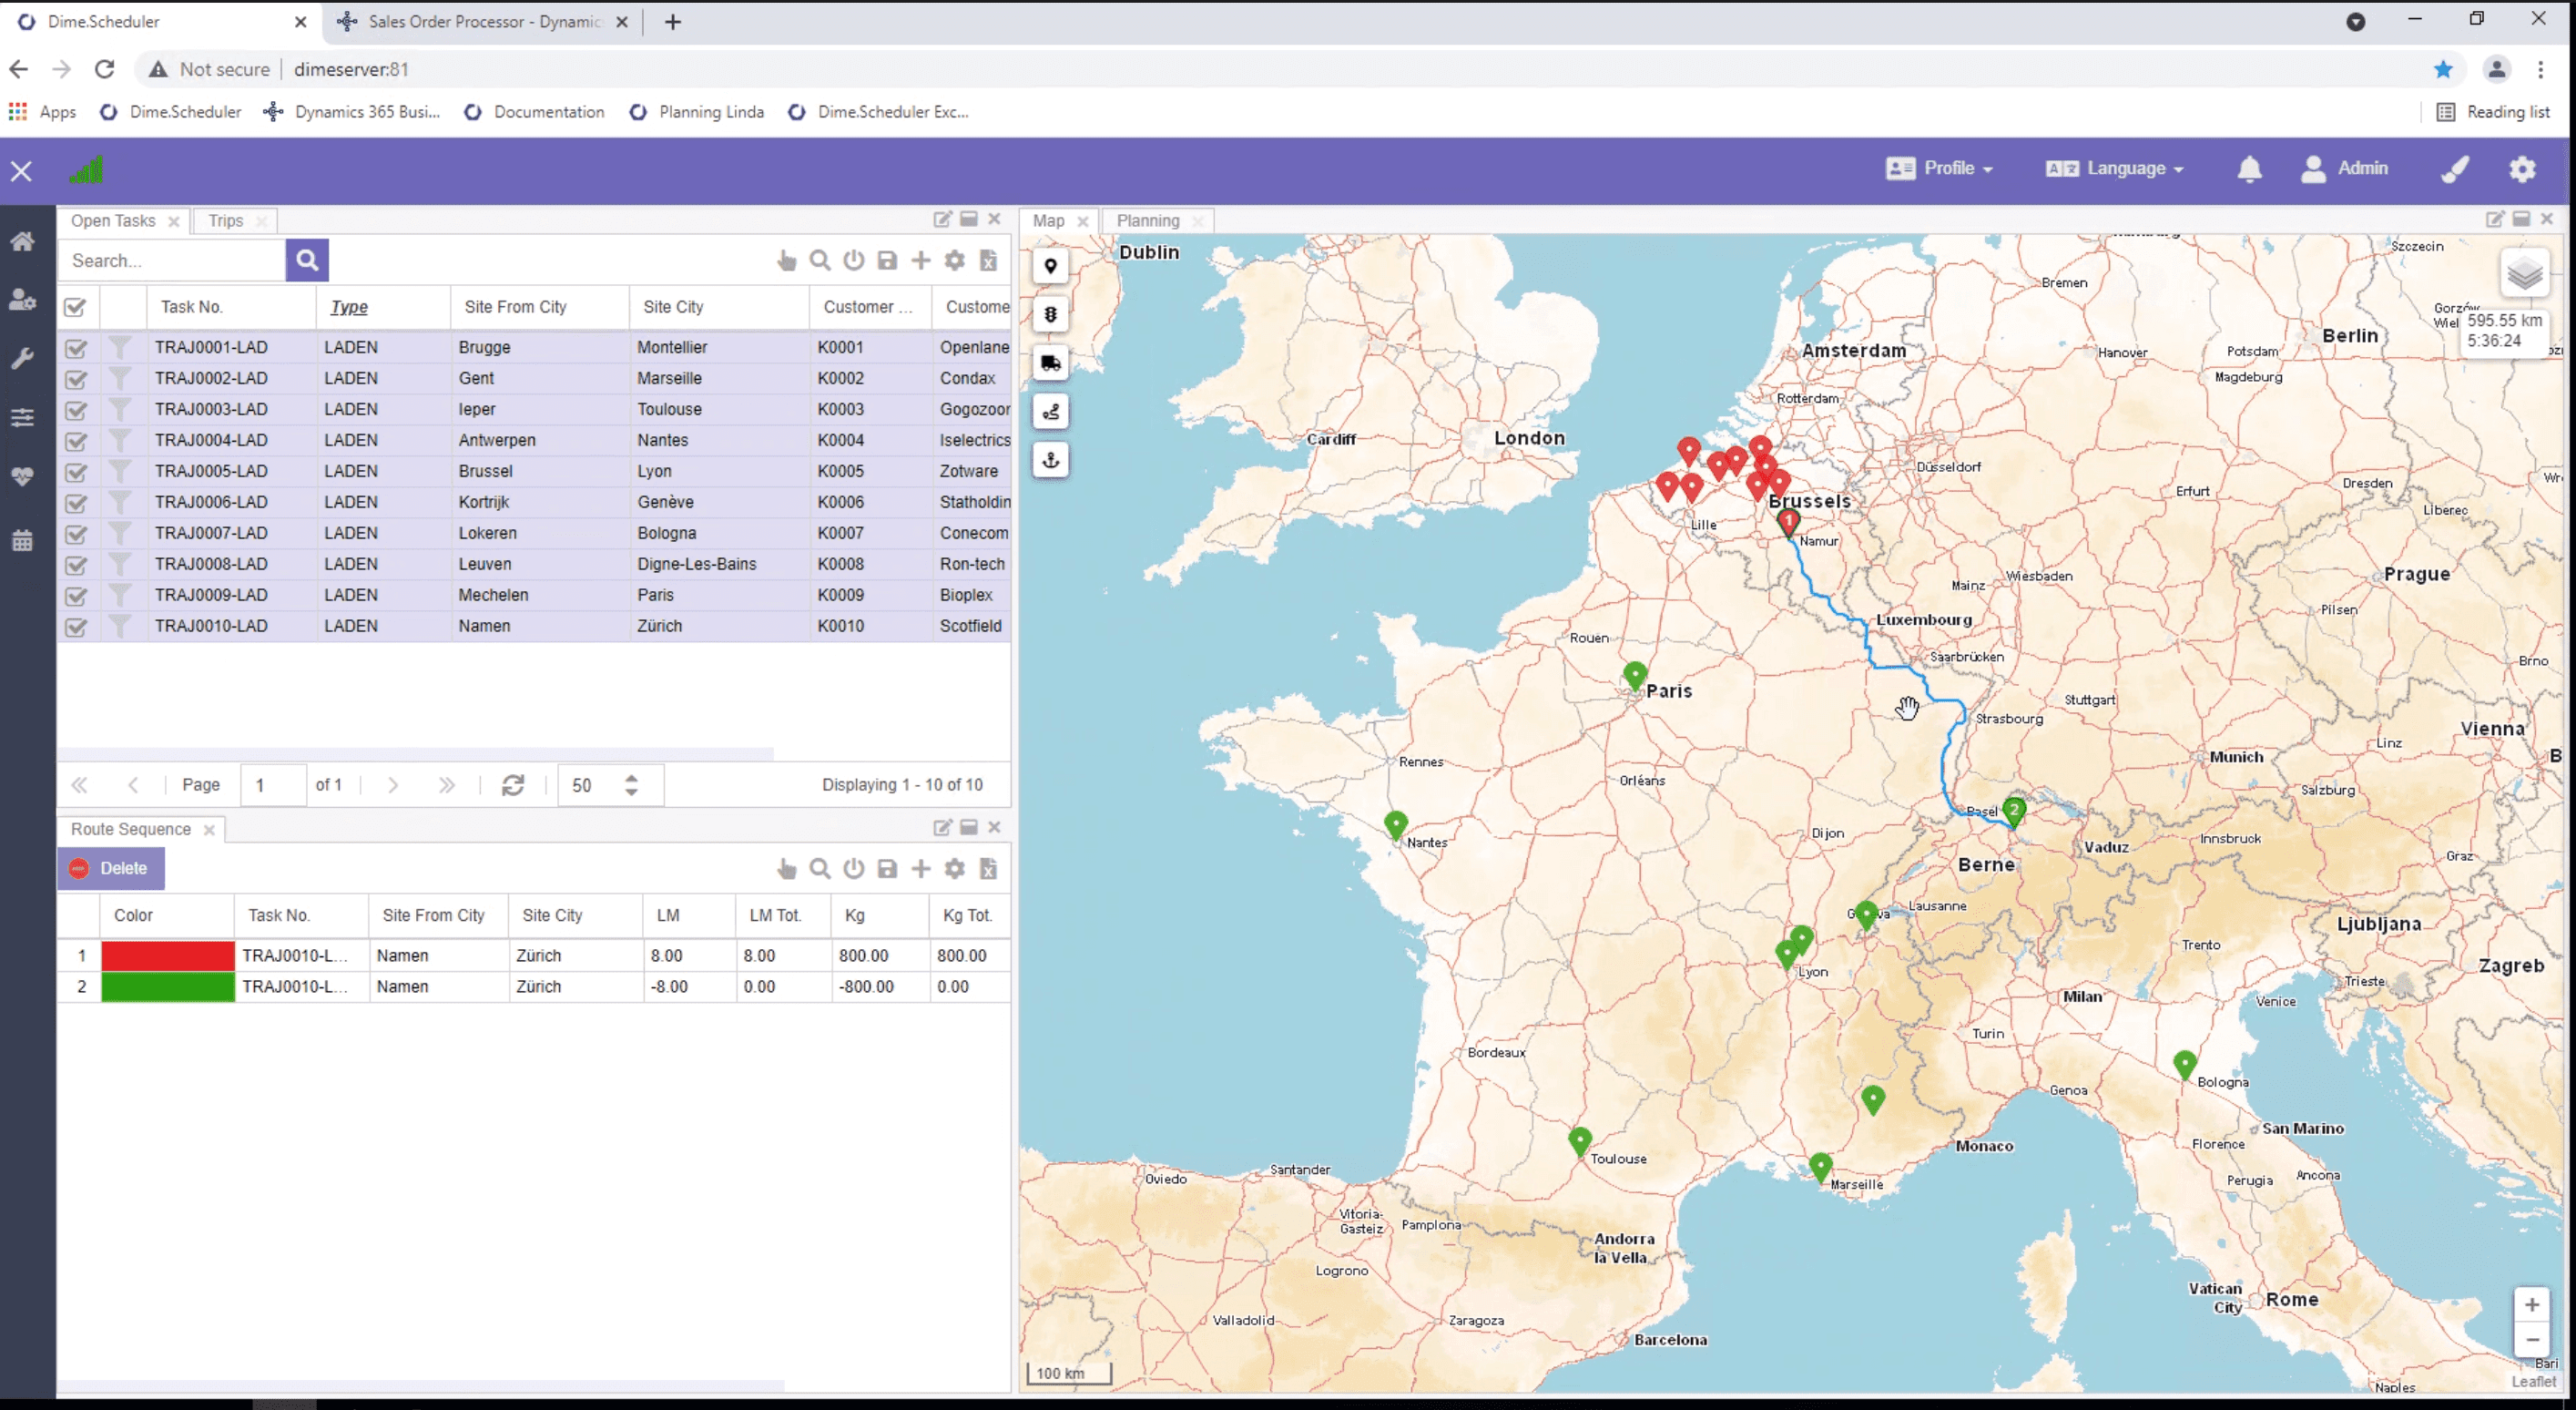Viewport: 2576px width, 1410px height.
Task: Switch to the Trips tab
Action: click(225, 220)
